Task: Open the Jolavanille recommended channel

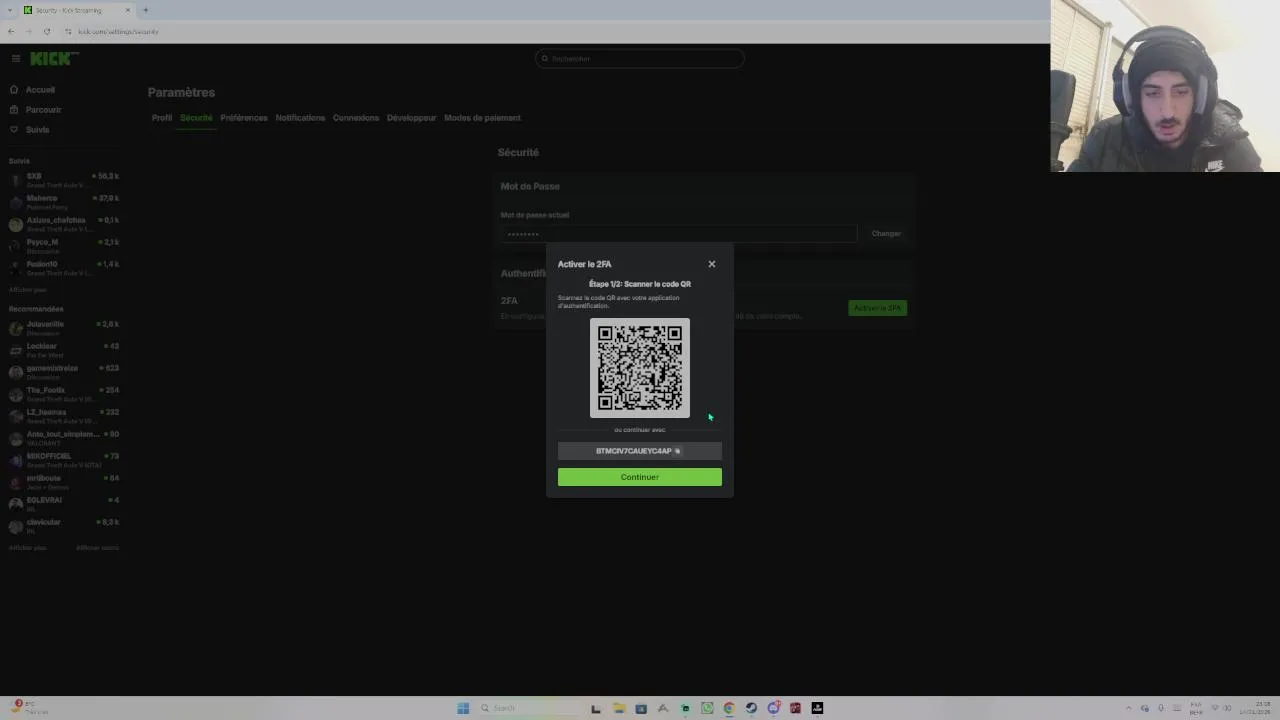Action: tap(64, 327)
